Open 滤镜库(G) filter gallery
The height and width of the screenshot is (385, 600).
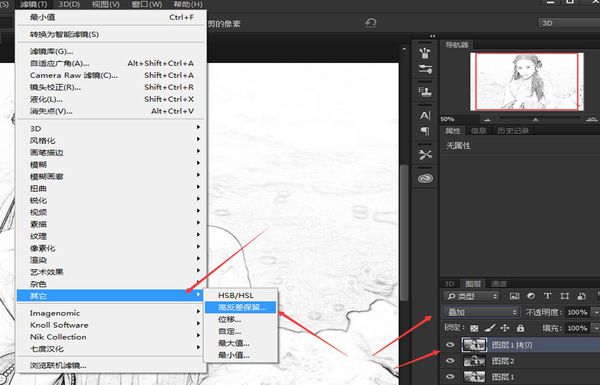click(x=111, y=51)
